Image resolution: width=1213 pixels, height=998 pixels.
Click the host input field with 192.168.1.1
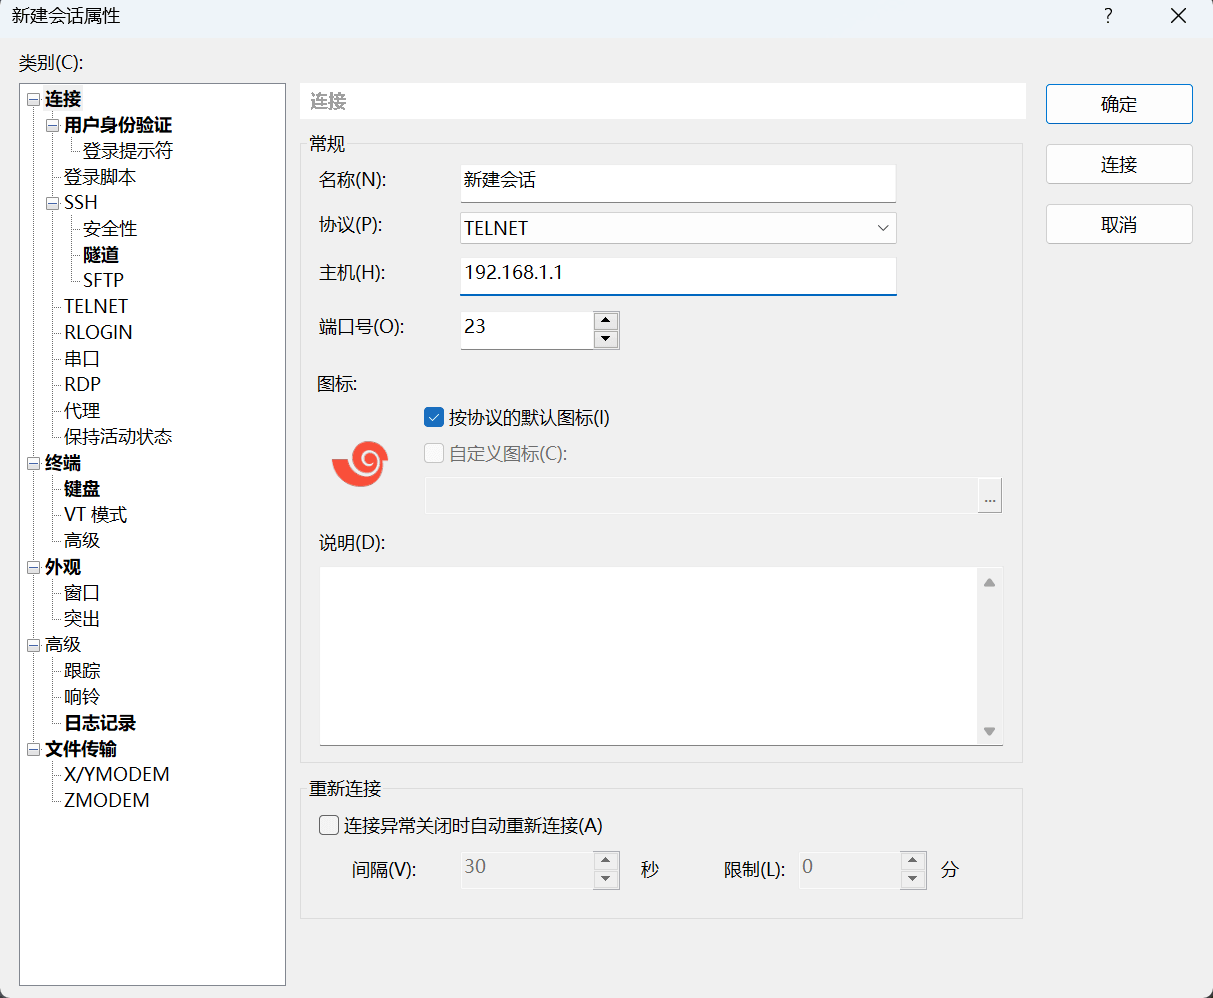pos(678,274)
